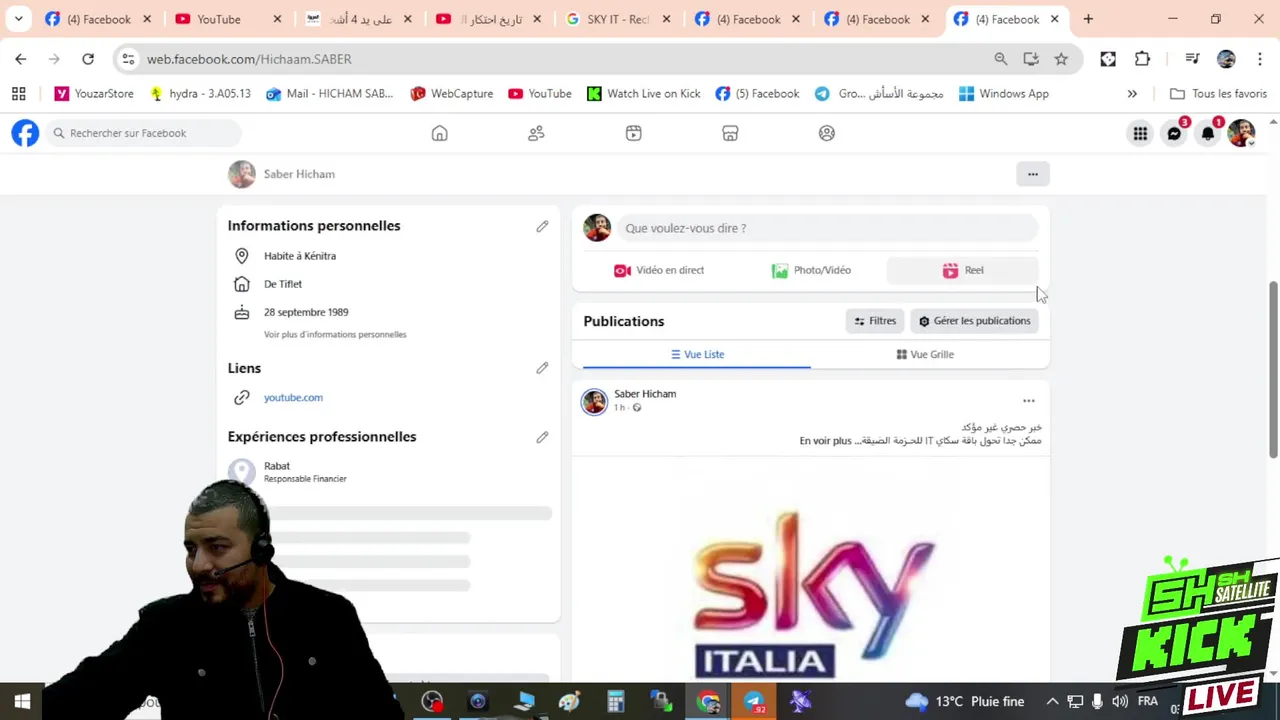This screenshot has height=720, width=1280.
Task: Expand hidden bookmarks with the double chevron
Action: point(1132,94)
